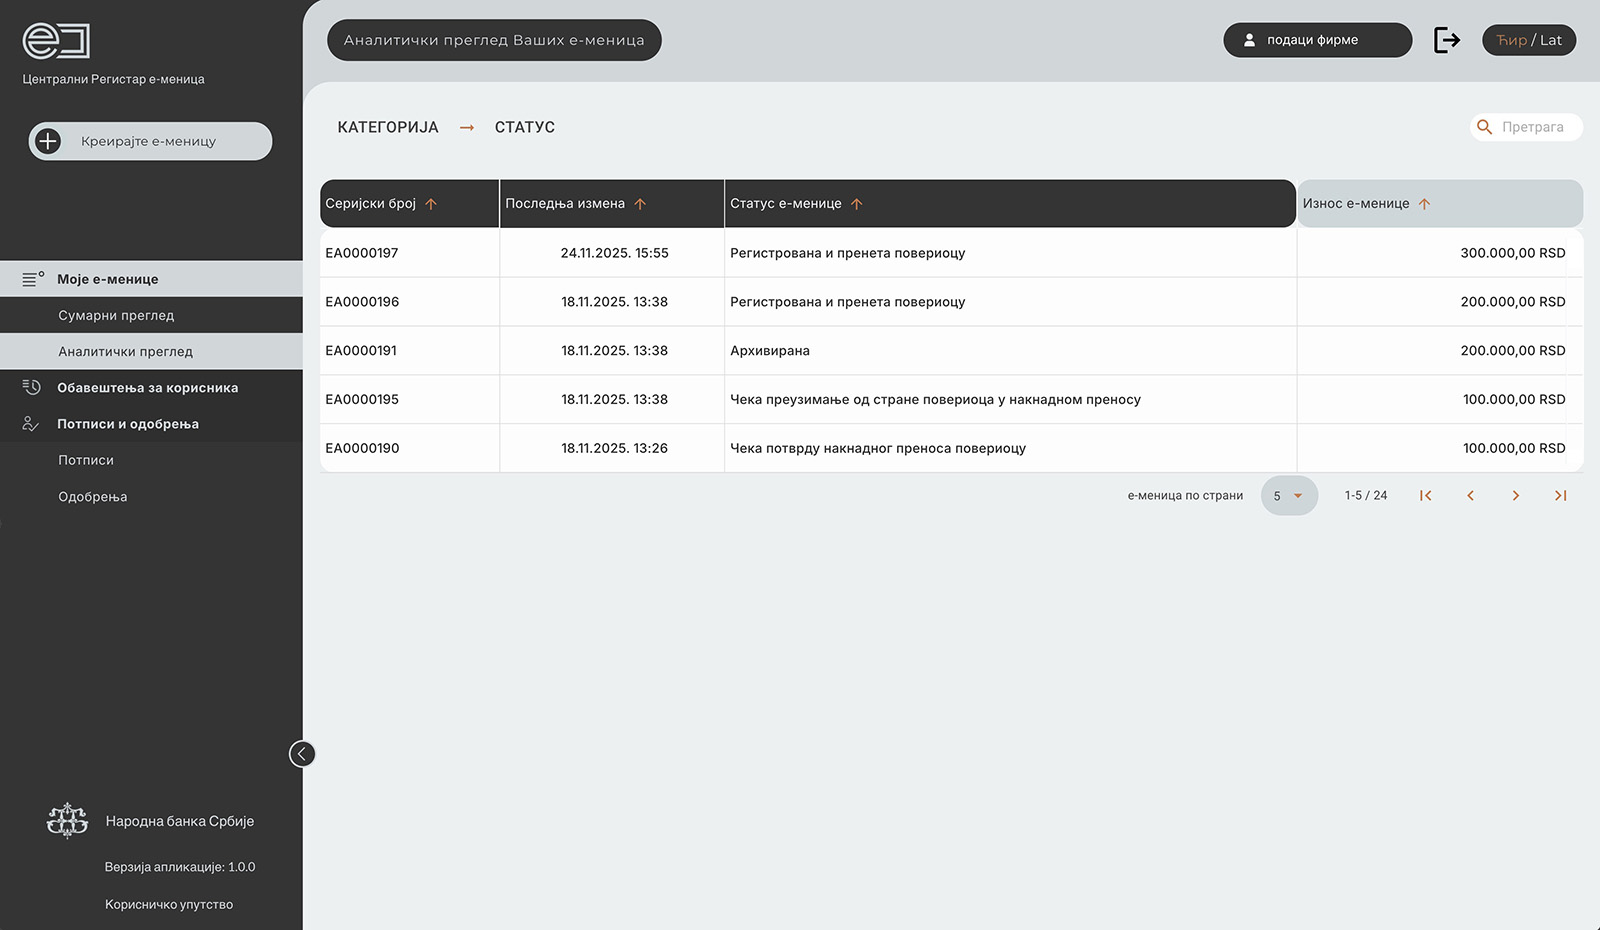The width and height of the screenshot is (1600, 930).
Task: Go to the next page arrow
Action: tap(1515, 496)
